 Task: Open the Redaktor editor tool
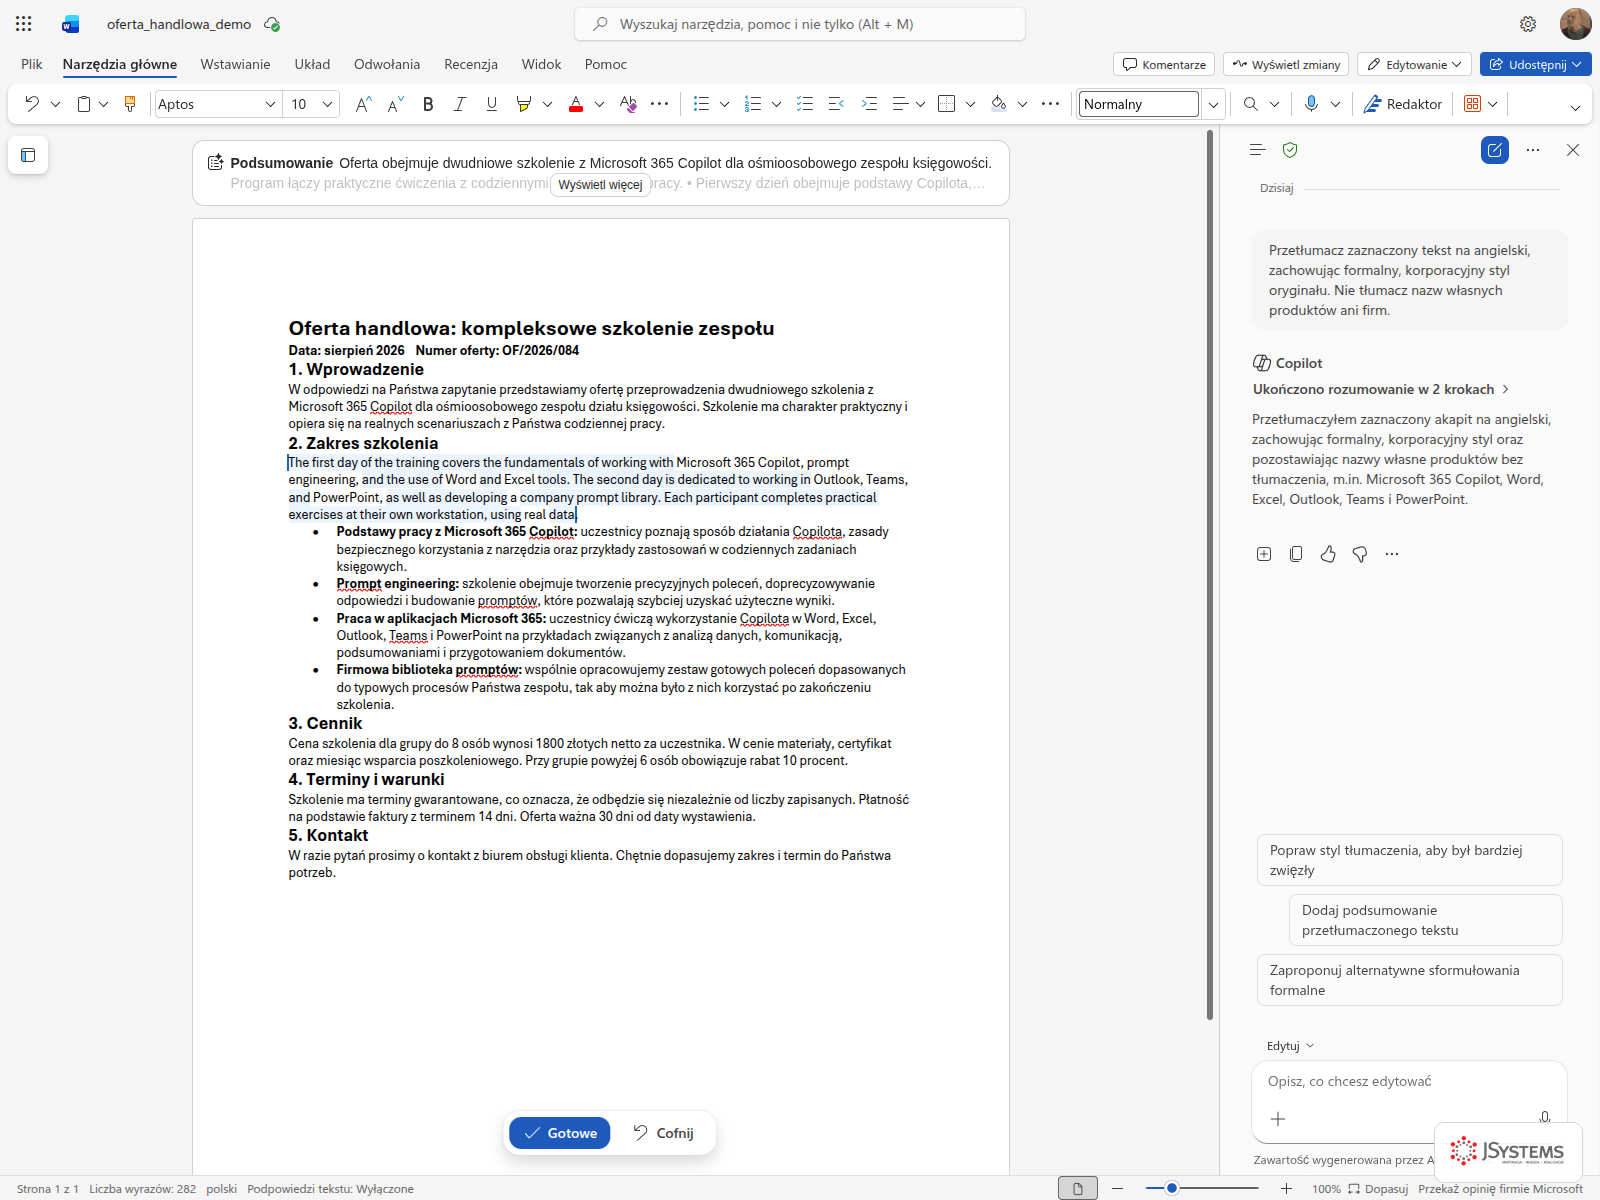click(1403, 104)
